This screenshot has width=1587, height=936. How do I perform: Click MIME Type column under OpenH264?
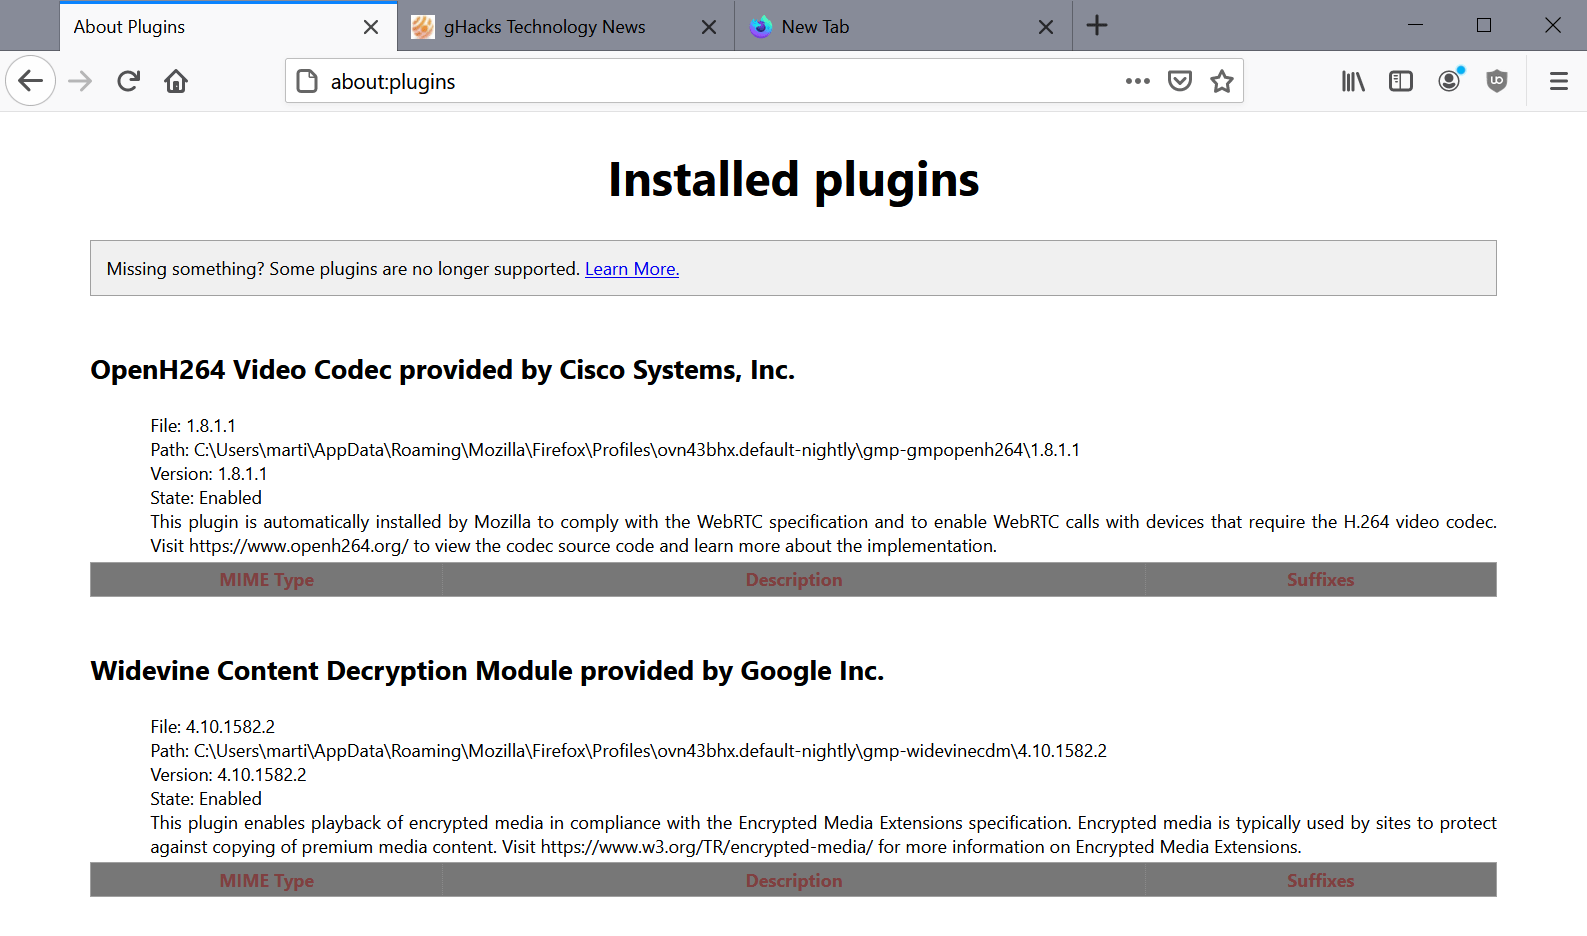267,580
